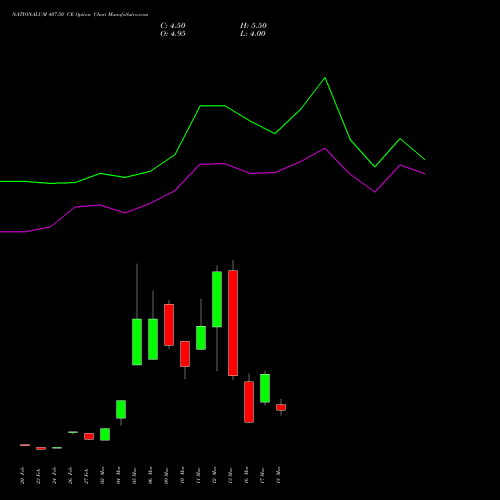This screenshot has height=500, width=500.
Task: Click the green candlestick above 17 Mar
Action: point(265,388)
